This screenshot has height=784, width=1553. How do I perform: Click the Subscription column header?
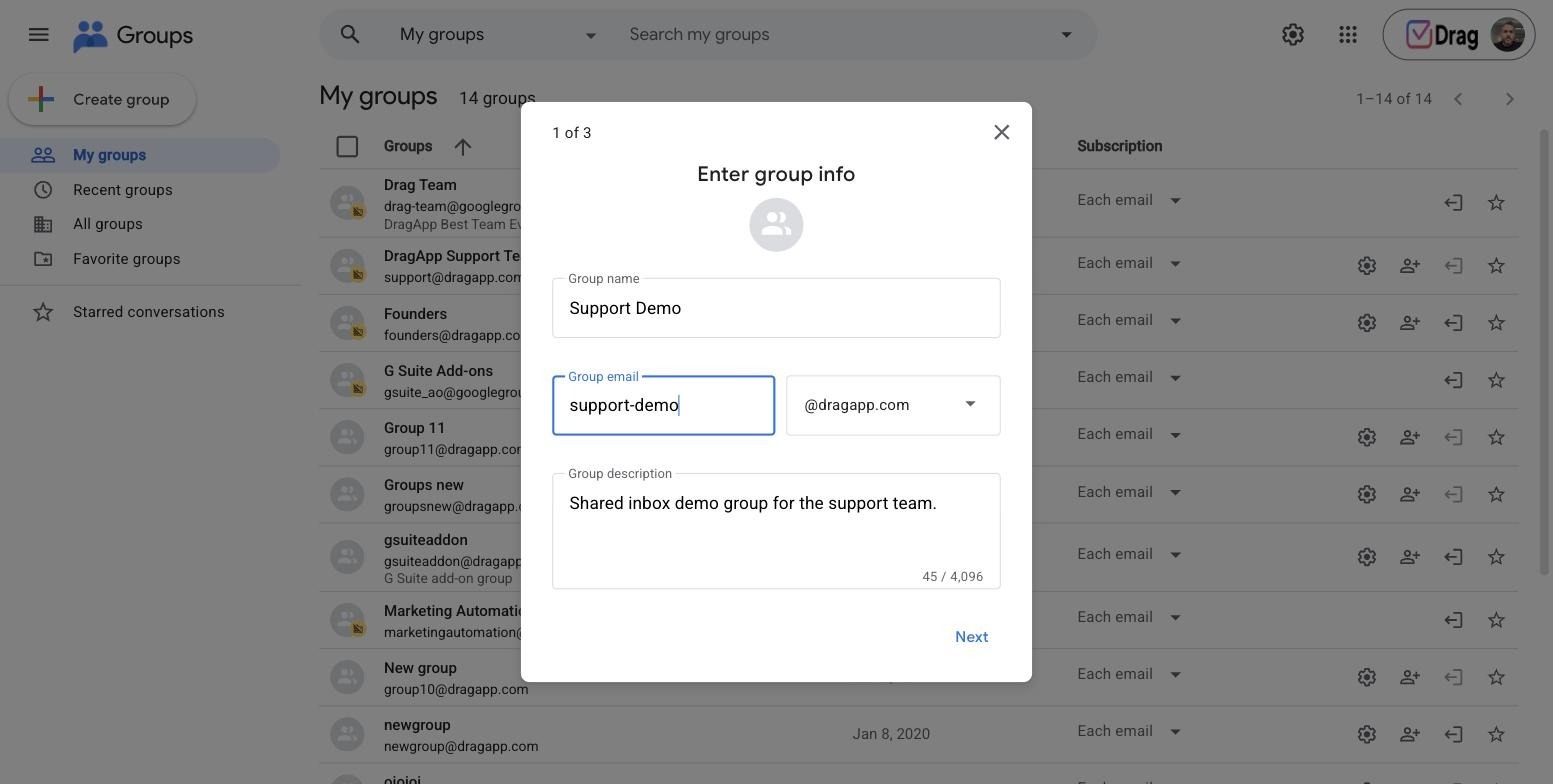tap(1119, 147)
